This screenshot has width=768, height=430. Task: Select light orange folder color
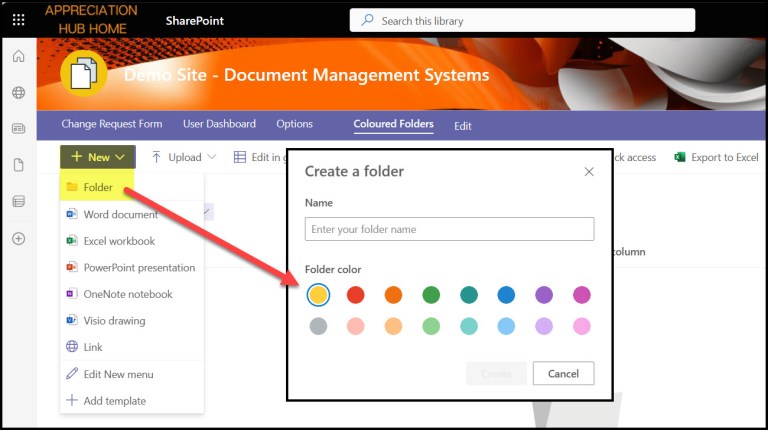(393, 326)
